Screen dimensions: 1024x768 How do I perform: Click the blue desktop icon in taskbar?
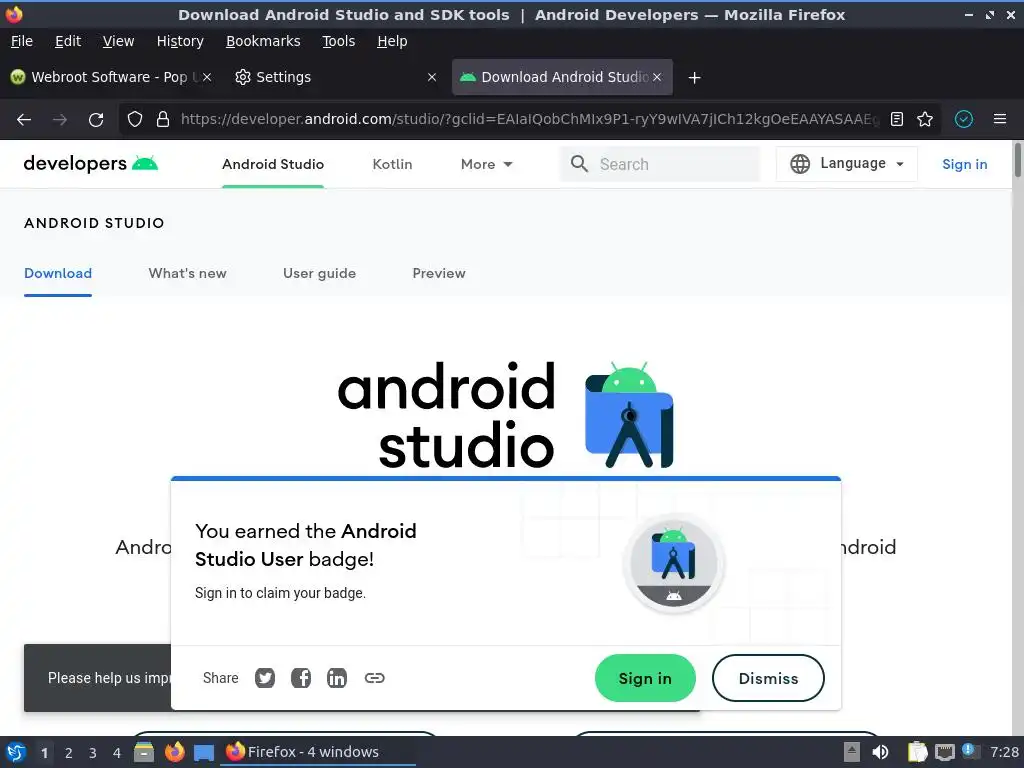(x=204, y=752)
